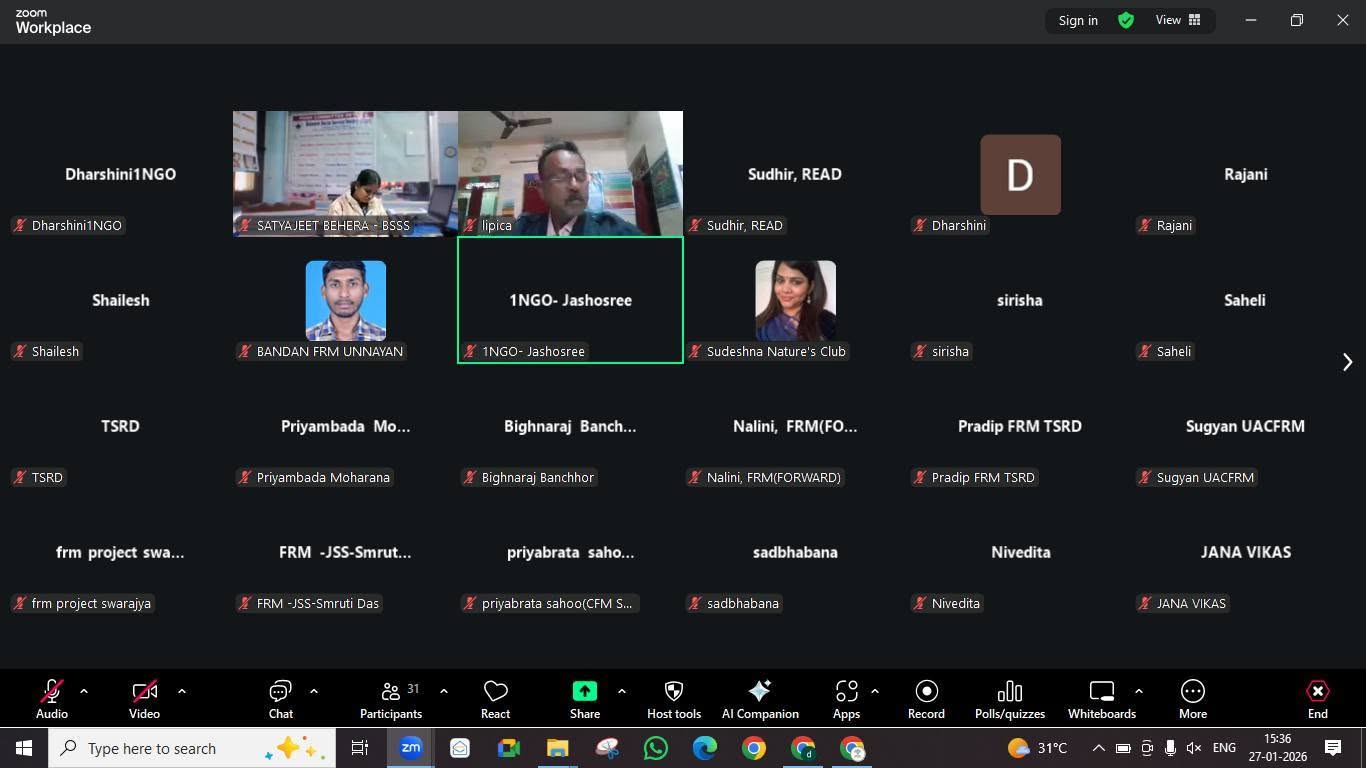Click the 'sirisha' name label
Image resolution: width=1366 pixels, height=768 pixels.
tap(950, 351)
